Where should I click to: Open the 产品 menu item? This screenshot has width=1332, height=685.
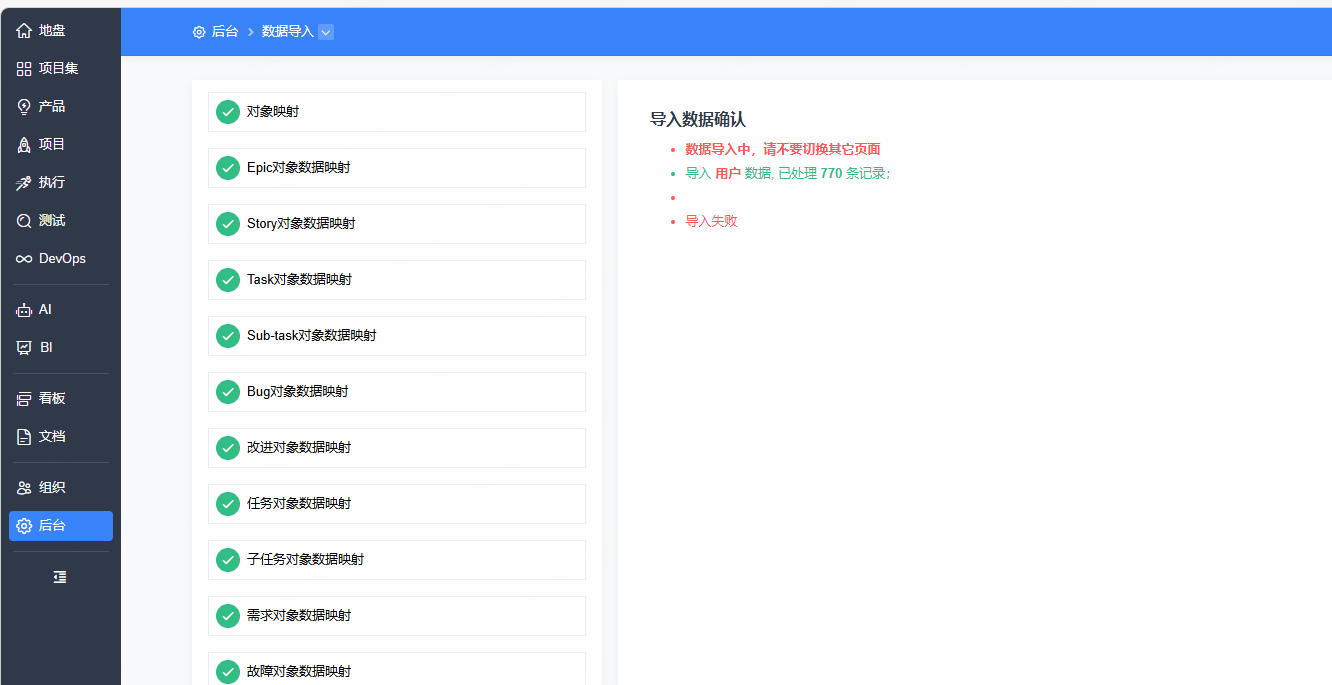tap(61, 107)
